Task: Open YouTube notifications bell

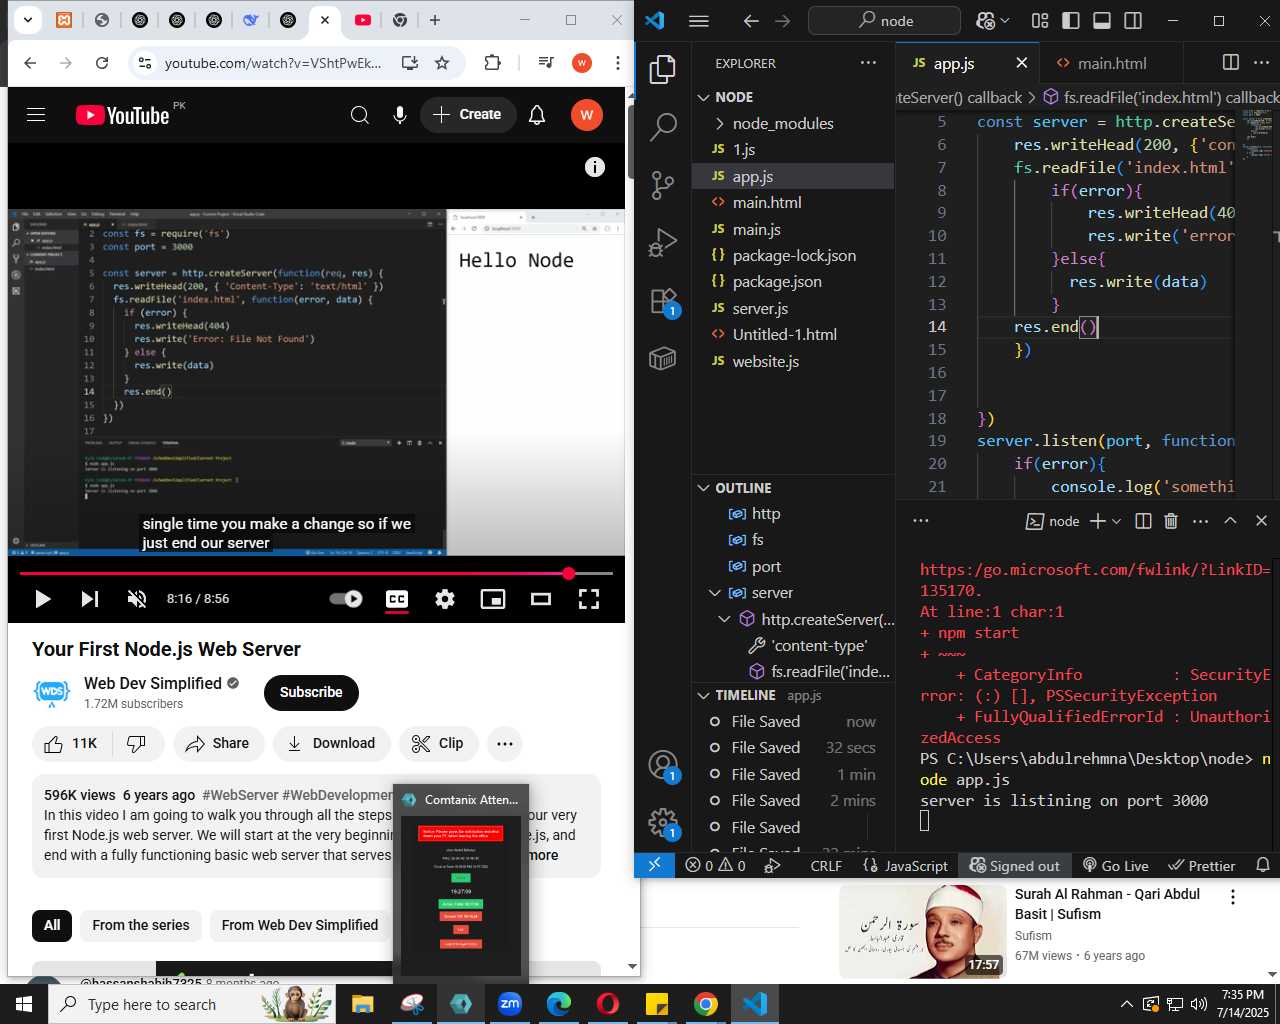Action: 537,115
